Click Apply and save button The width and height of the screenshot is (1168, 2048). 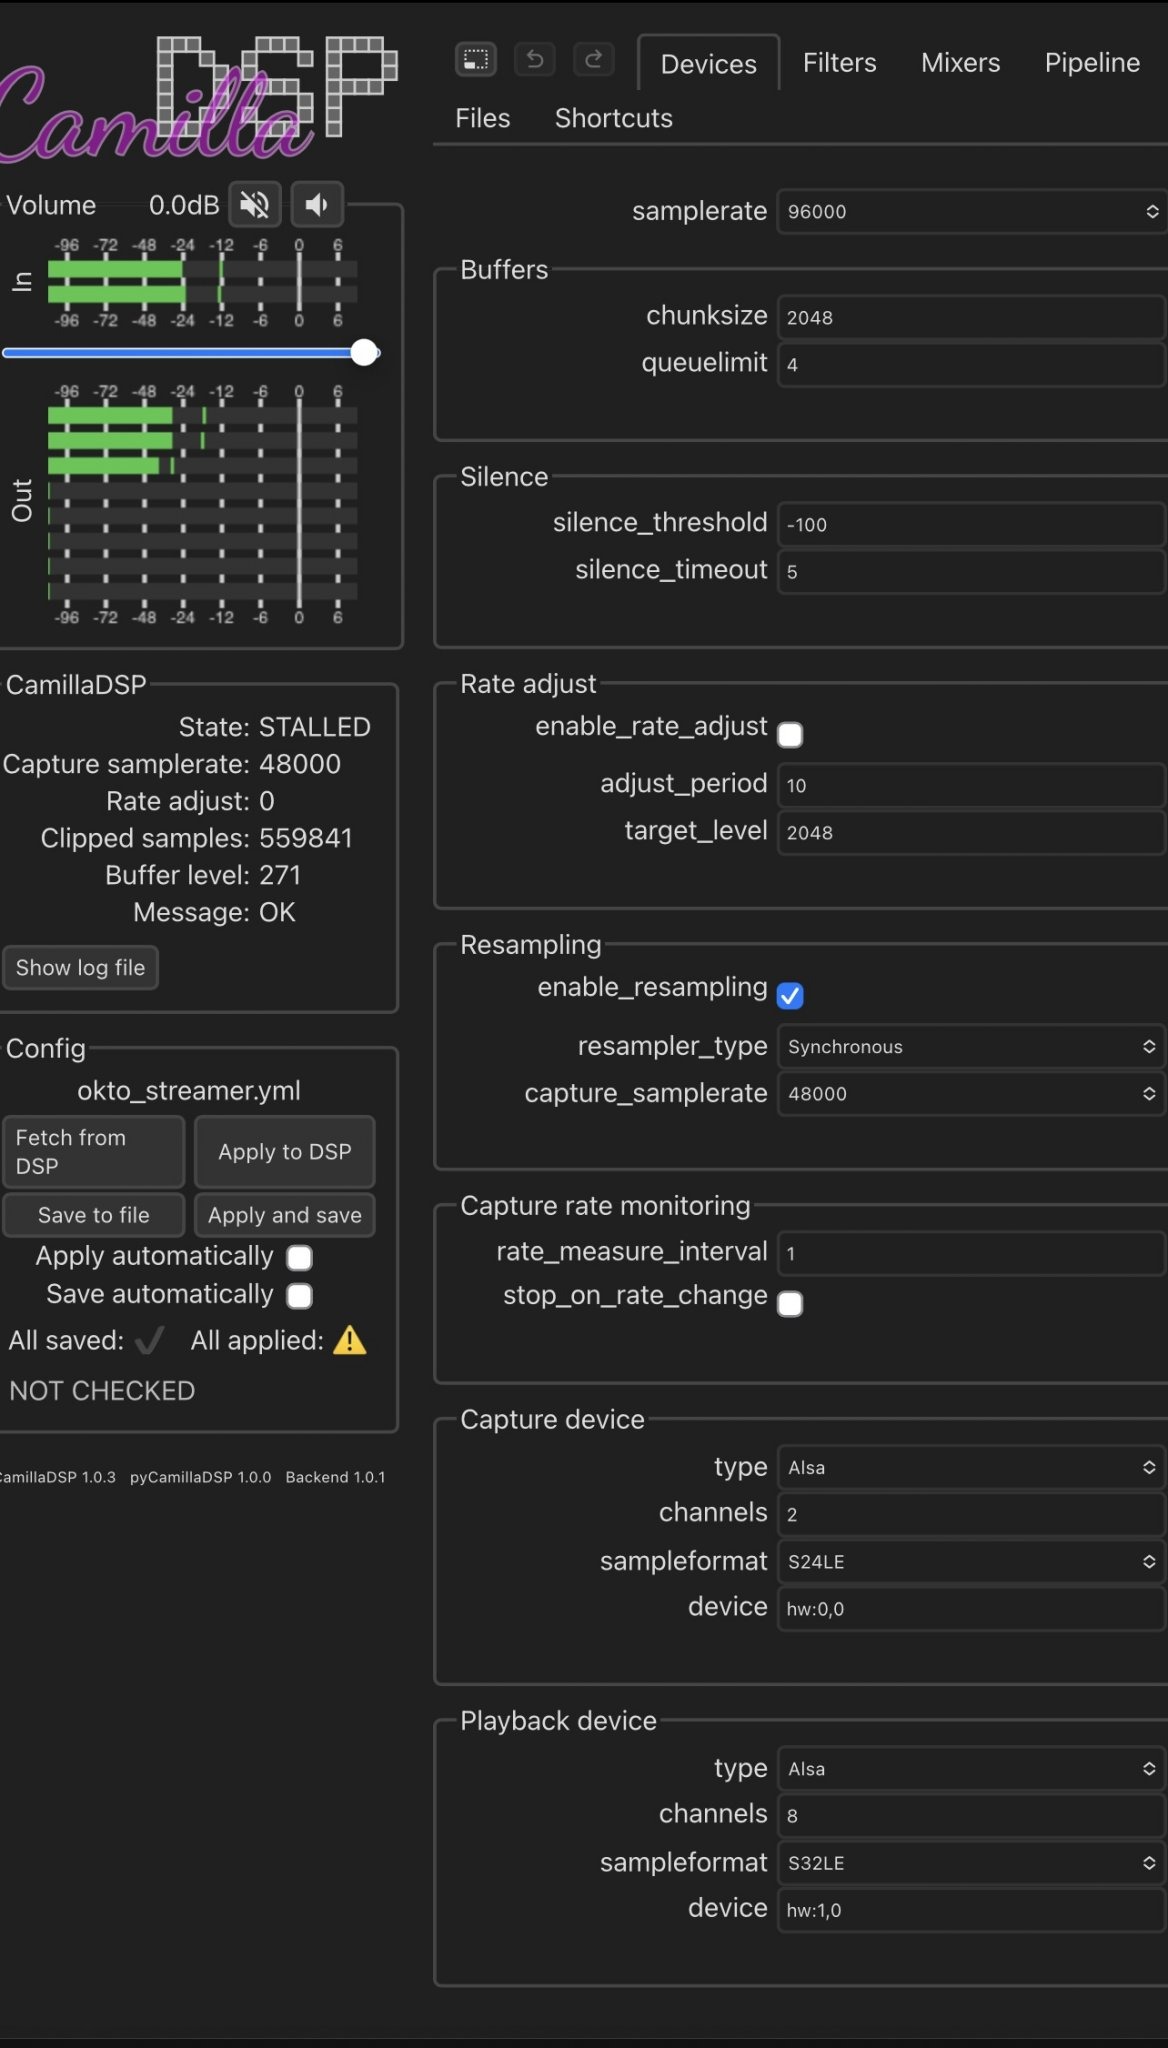(285, 1215)
